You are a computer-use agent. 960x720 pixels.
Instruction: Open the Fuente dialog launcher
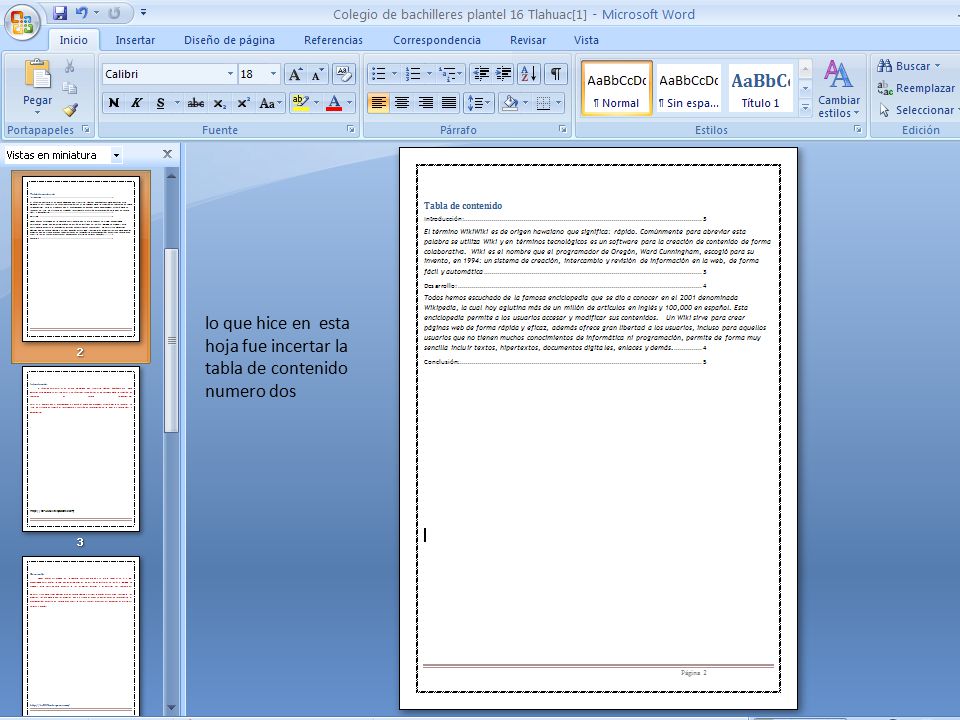coord(350,129)
